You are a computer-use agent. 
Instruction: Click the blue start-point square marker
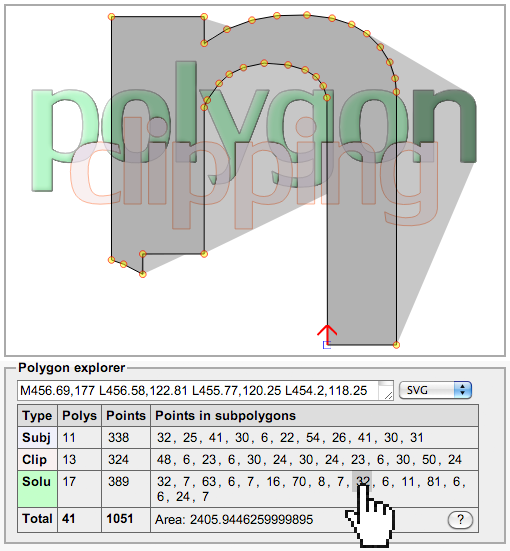[x=327, y=345]
